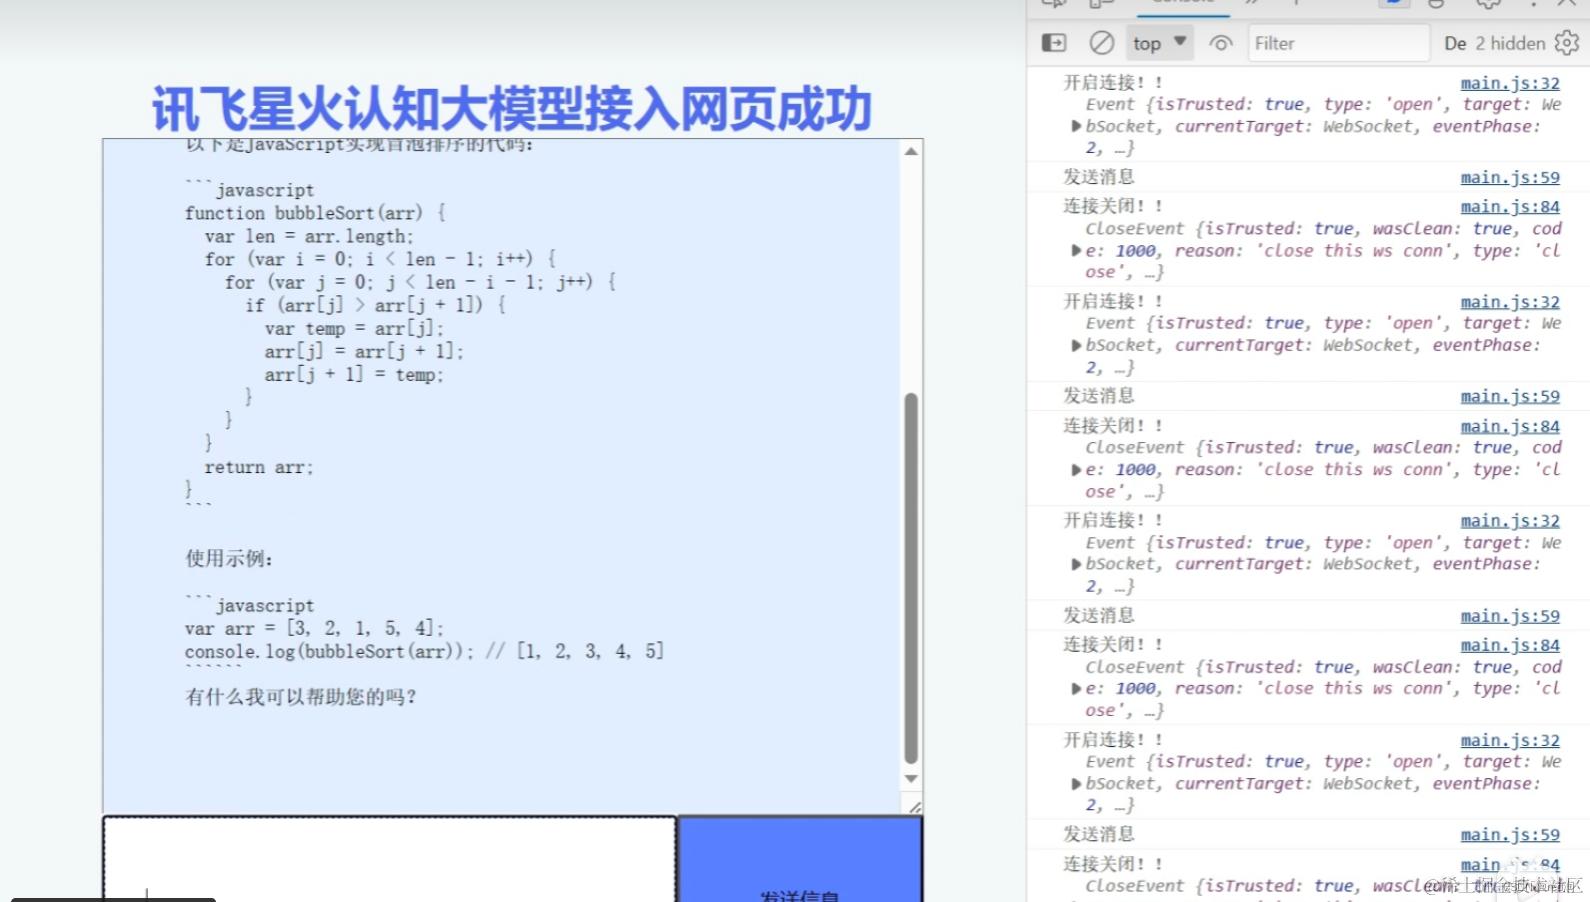Click the text '有什么我可以帮助您的吗?'
This screenshot has width=1590, height=902.
click(x=300, y=696)
